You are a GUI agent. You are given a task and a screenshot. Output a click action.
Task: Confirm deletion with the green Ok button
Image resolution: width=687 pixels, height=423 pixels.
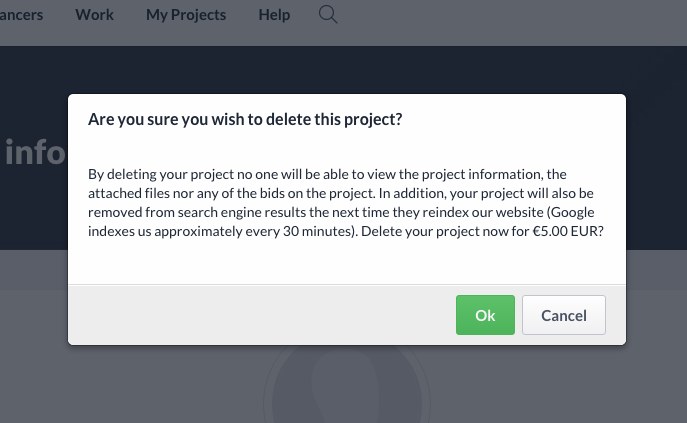click(x=485, y=315)
